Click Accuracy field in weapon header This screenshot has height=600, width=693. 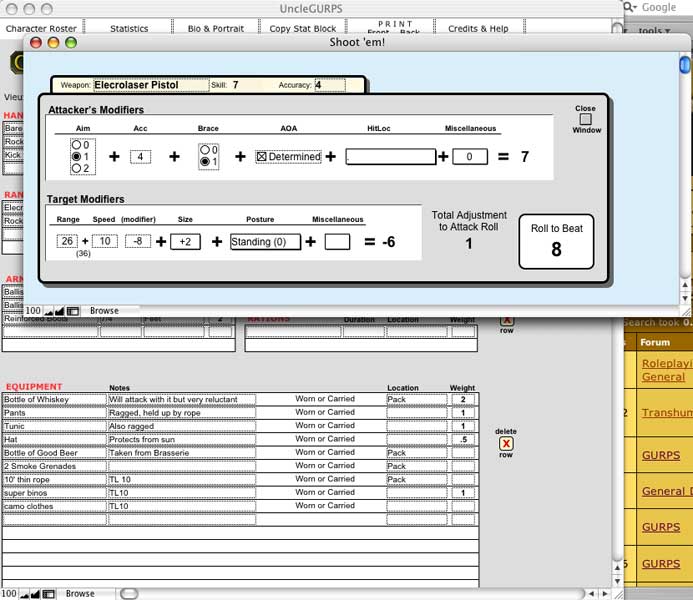click(x=330, y=85)
